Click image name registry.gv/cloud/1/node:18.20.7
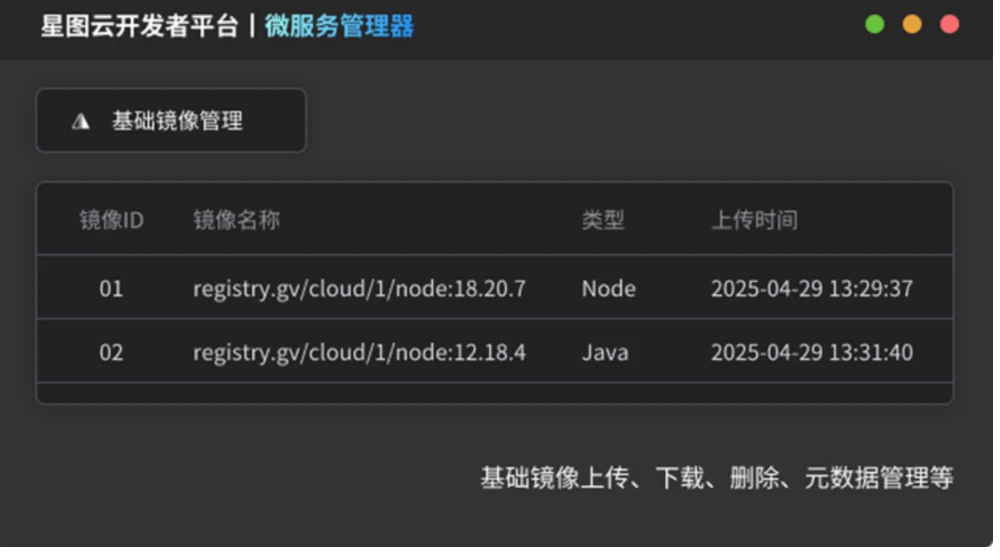This screenshot has width=1000, height=560. click(x=359, y=289)
